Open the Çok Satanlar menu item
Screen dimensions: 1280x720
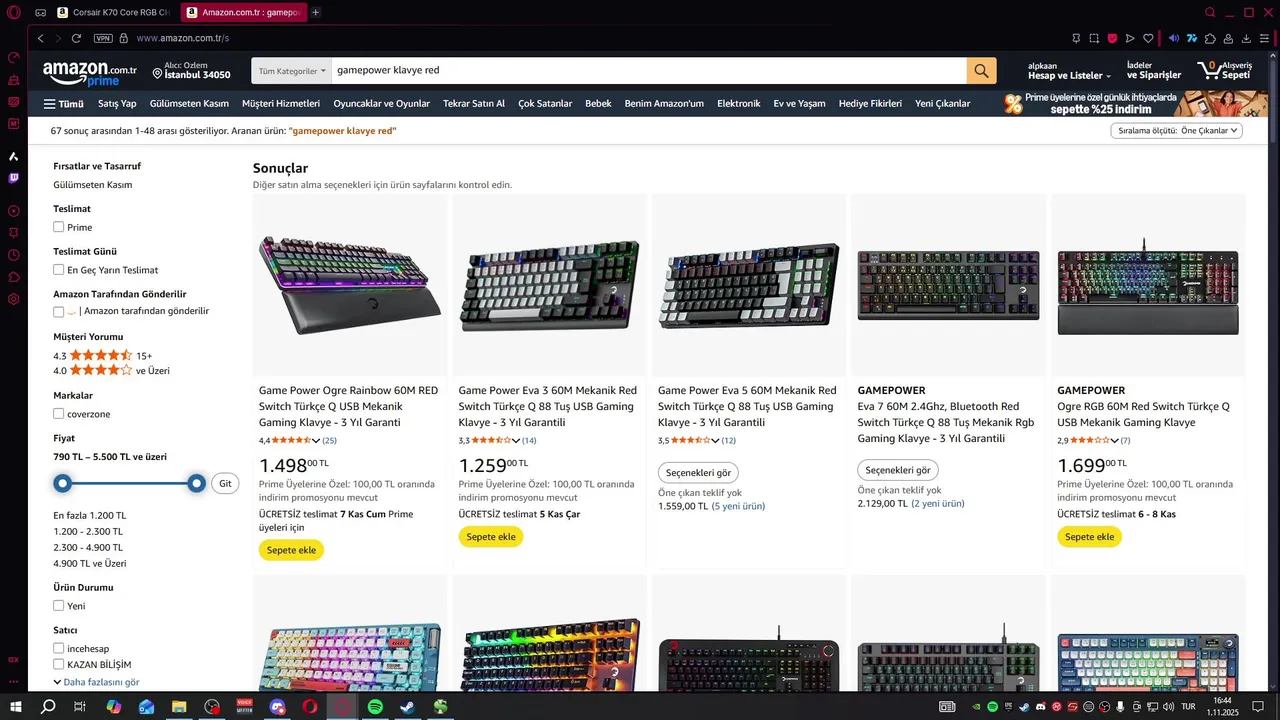click(545, 104)
